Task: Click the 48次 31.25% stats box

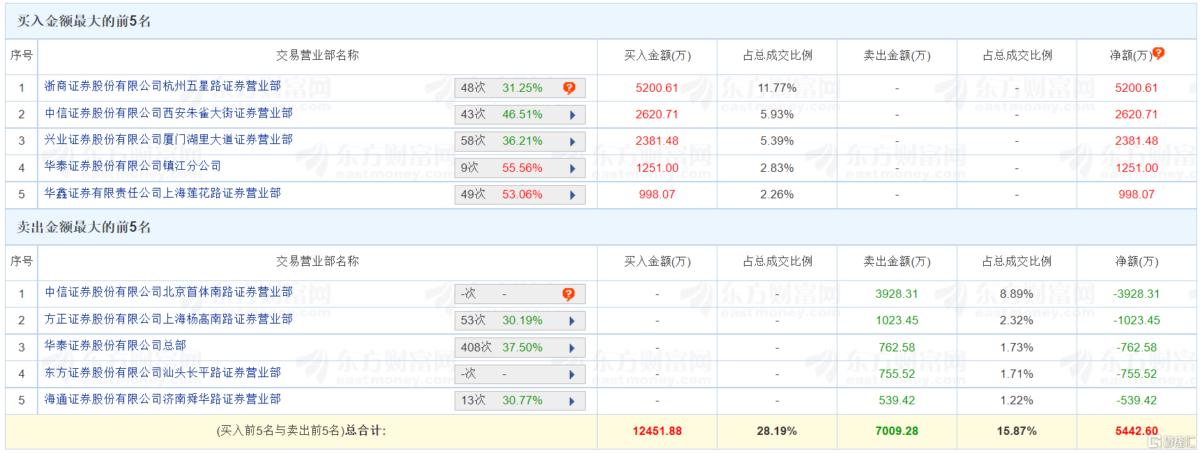Action: (x=520, y=88)
